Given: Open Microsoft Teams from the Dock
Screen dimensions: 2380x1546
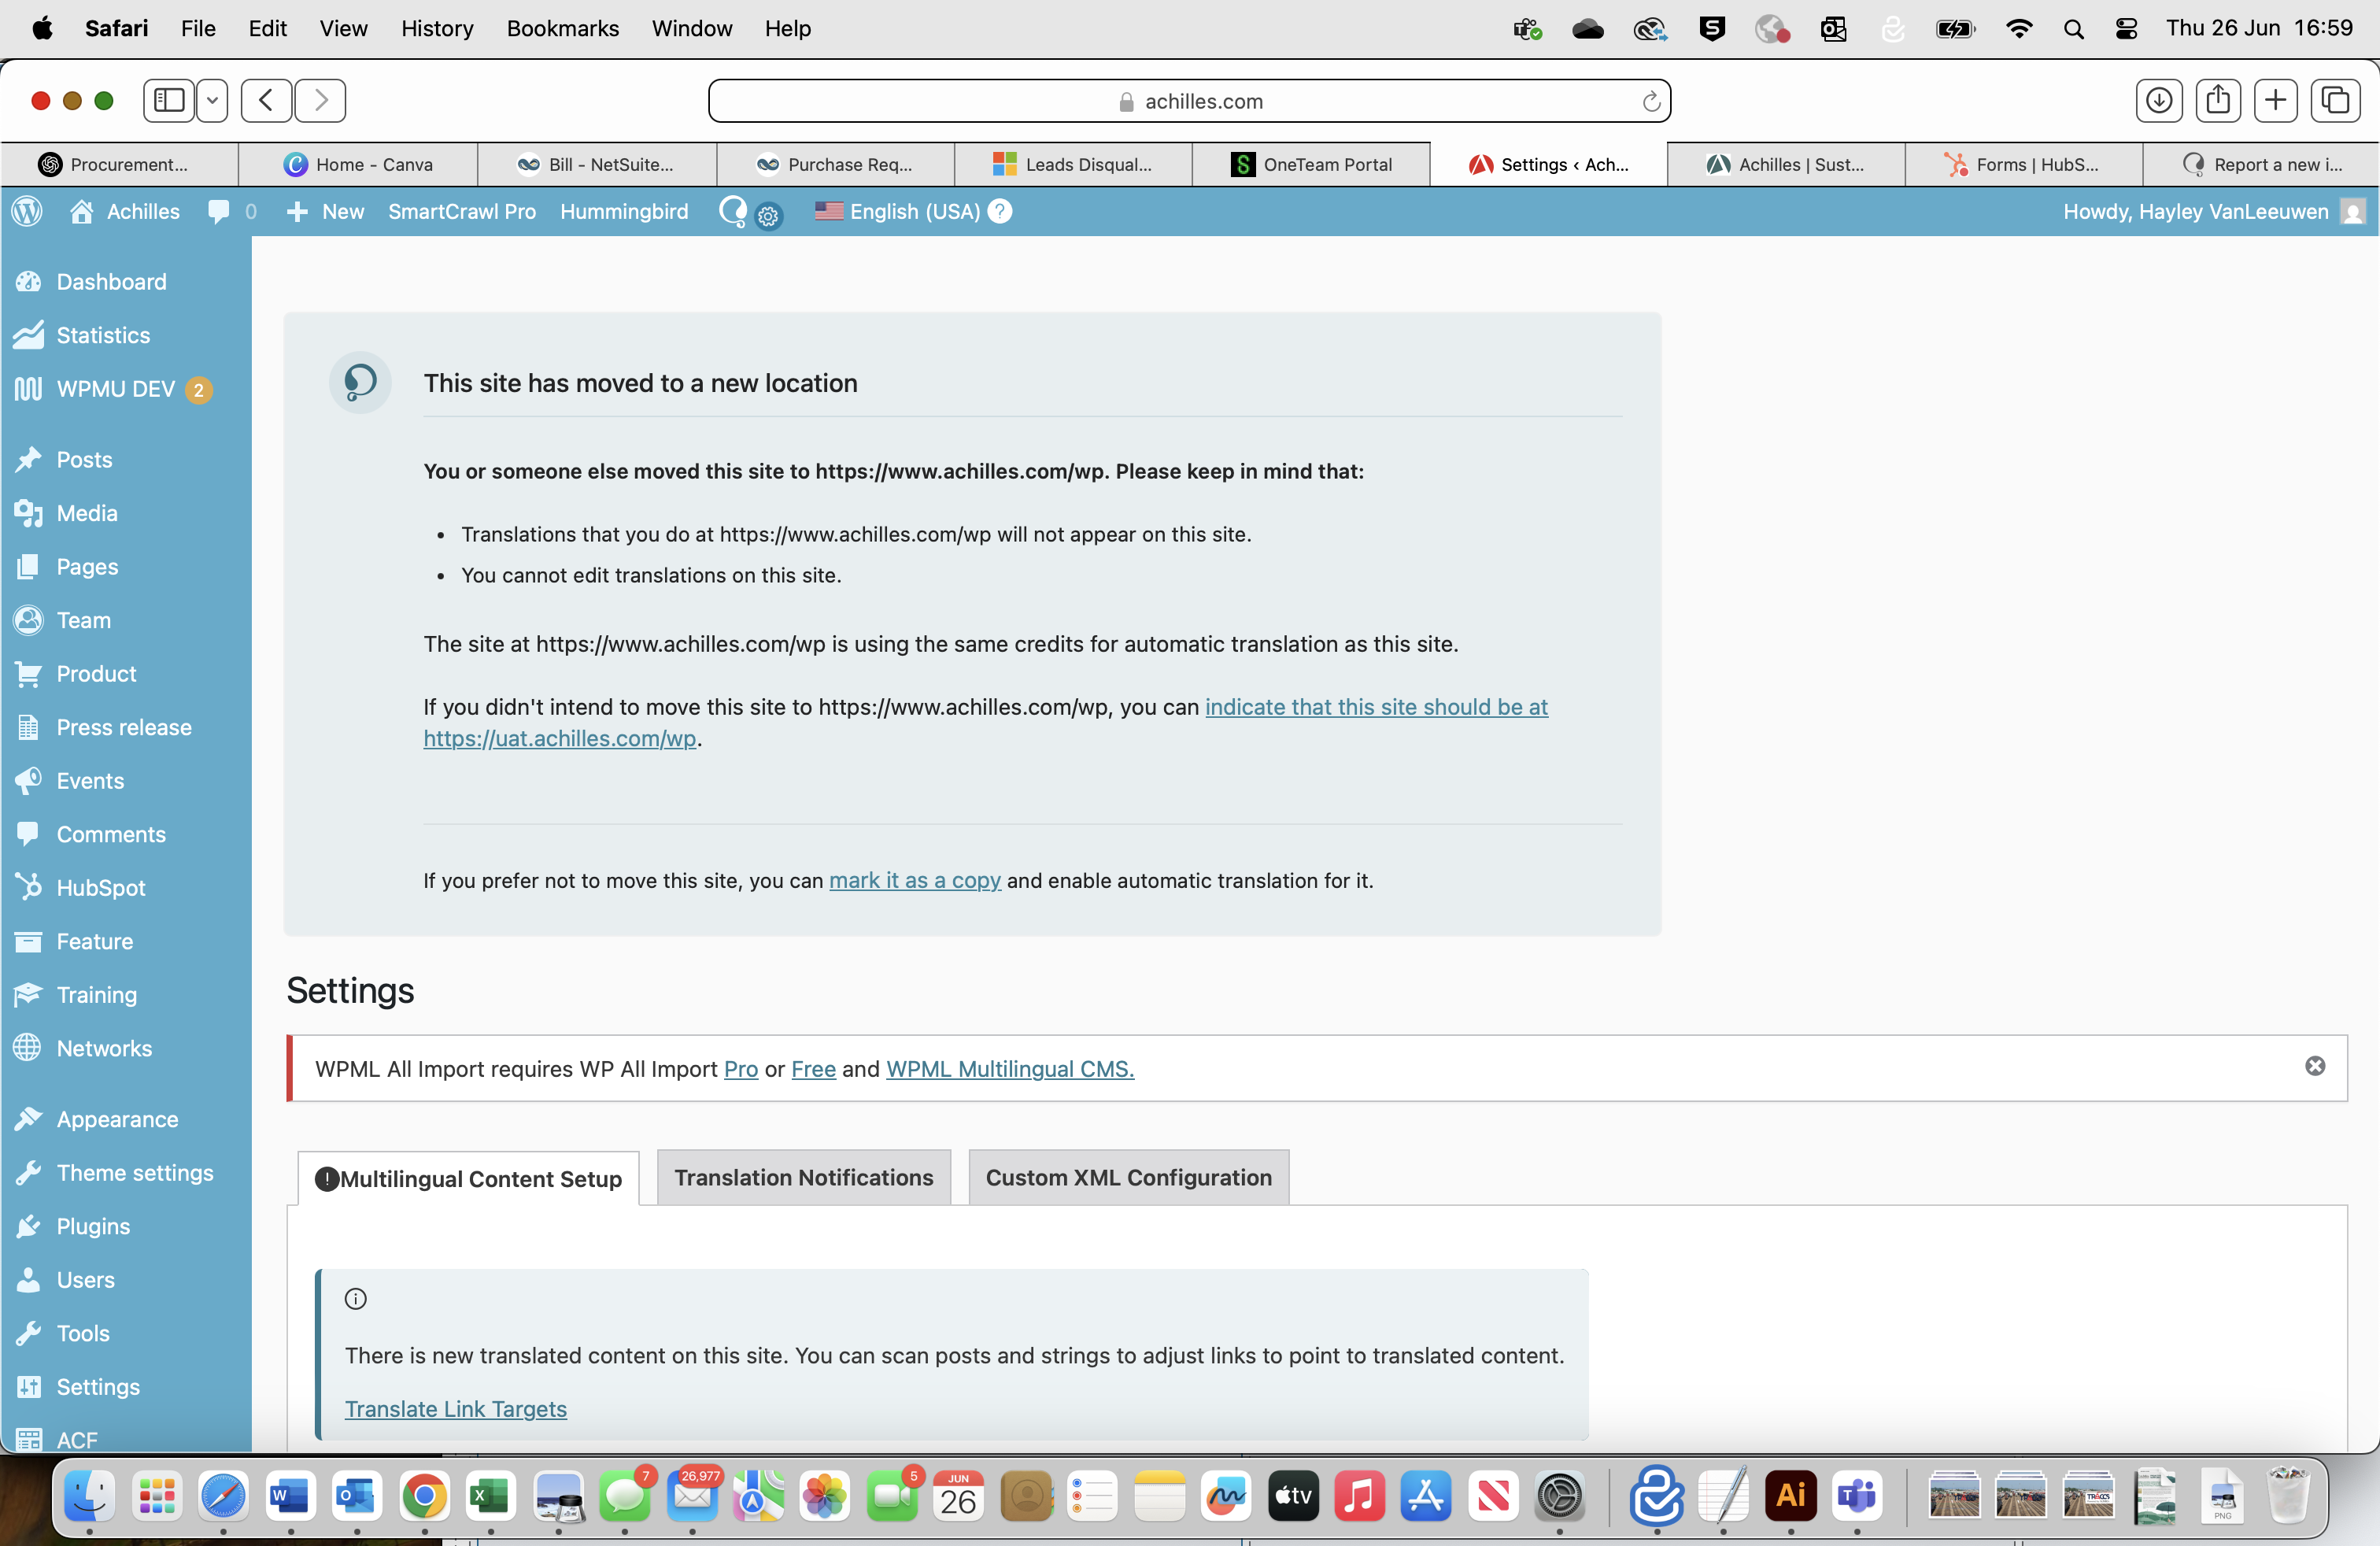Looking at the screenshot, I should pyautogui.click(x=1857, y=1496).
